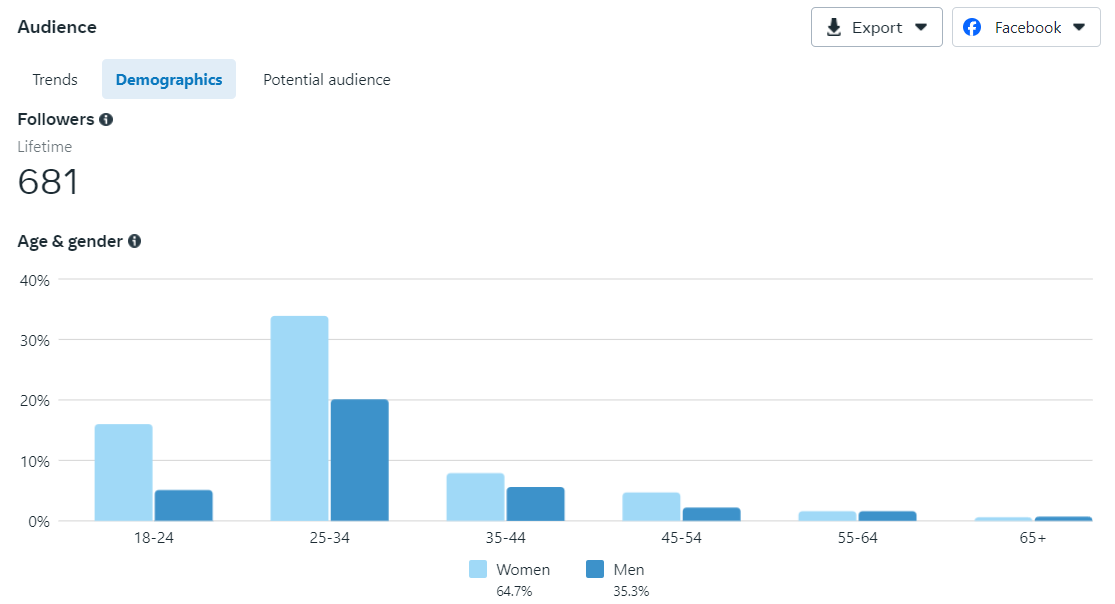Image resolution: width=1115 pixels, height=604 pixels.
Task: Click the Facebook logo icon
Action: (972, 28)
